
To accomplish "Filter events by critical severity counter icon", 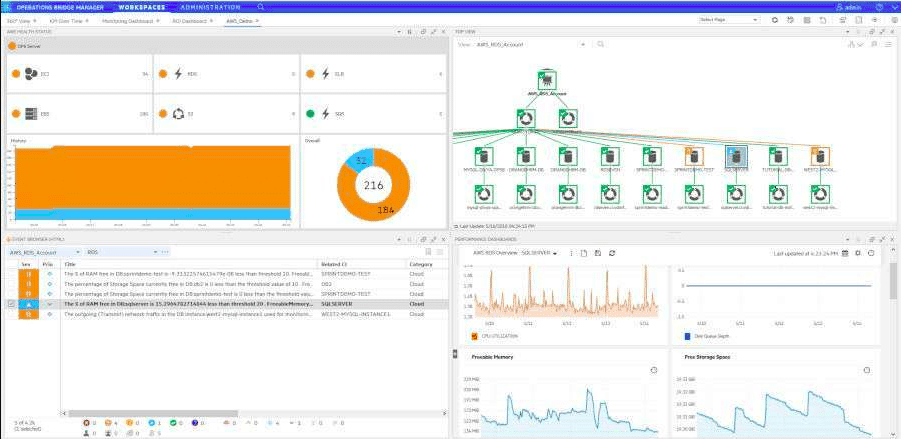I will pyautogui.click(x=86, y=423).
